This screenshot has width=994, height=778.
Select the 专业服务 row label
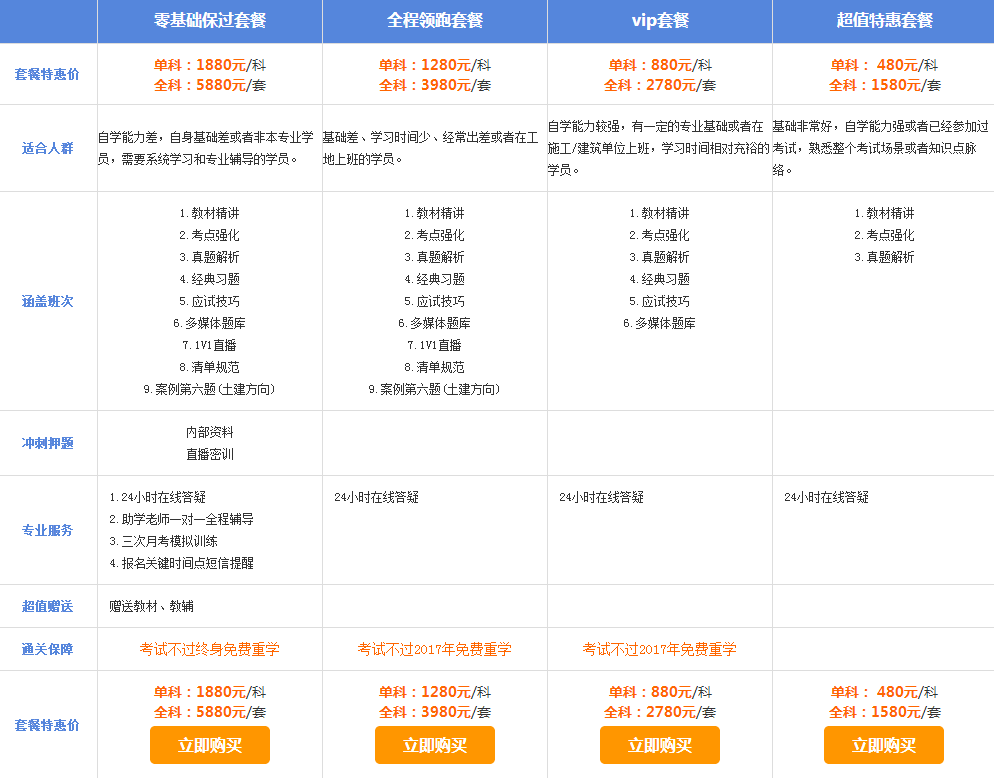point(48,530)
